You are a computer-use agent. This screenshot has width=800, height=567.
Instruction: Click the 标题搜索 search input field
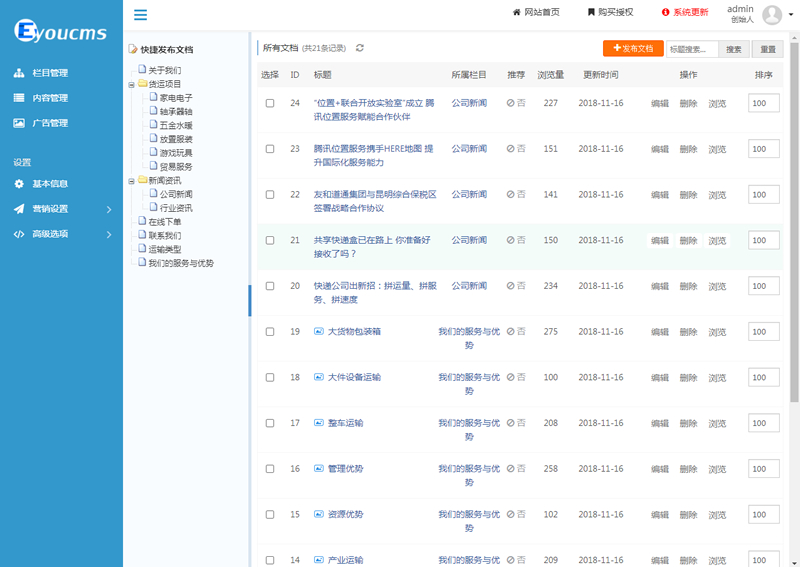coord(692,48)
